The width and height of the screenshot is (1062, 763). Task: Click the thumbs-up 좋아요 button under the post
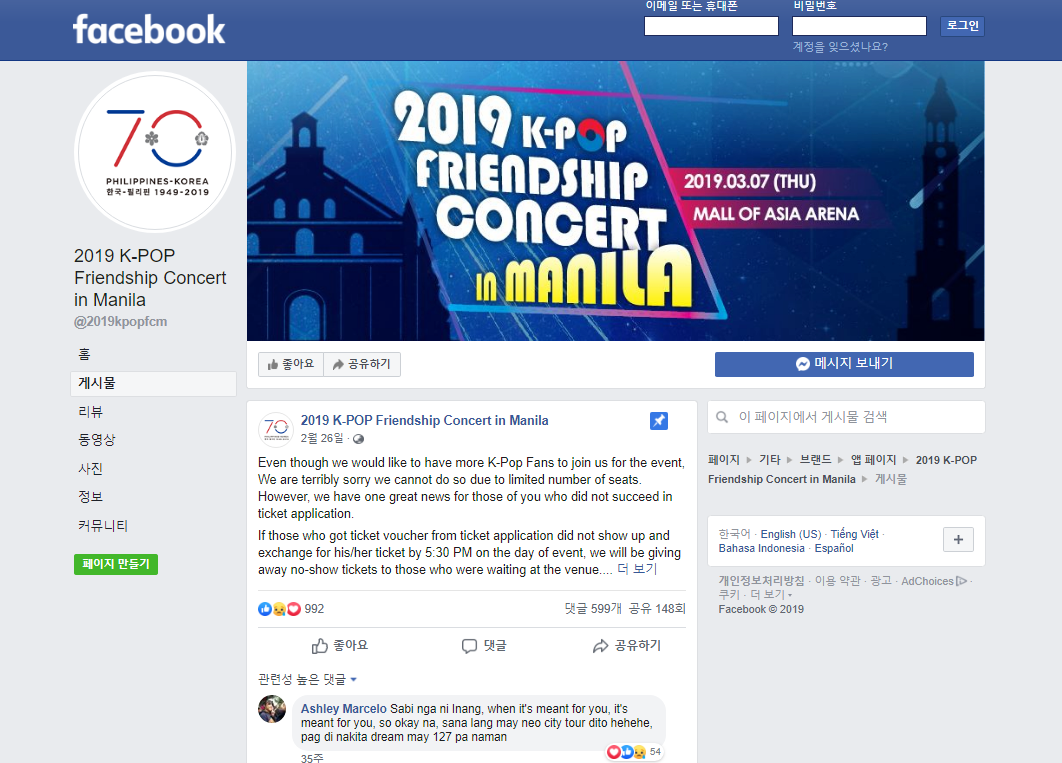click(x=339, y=646)
